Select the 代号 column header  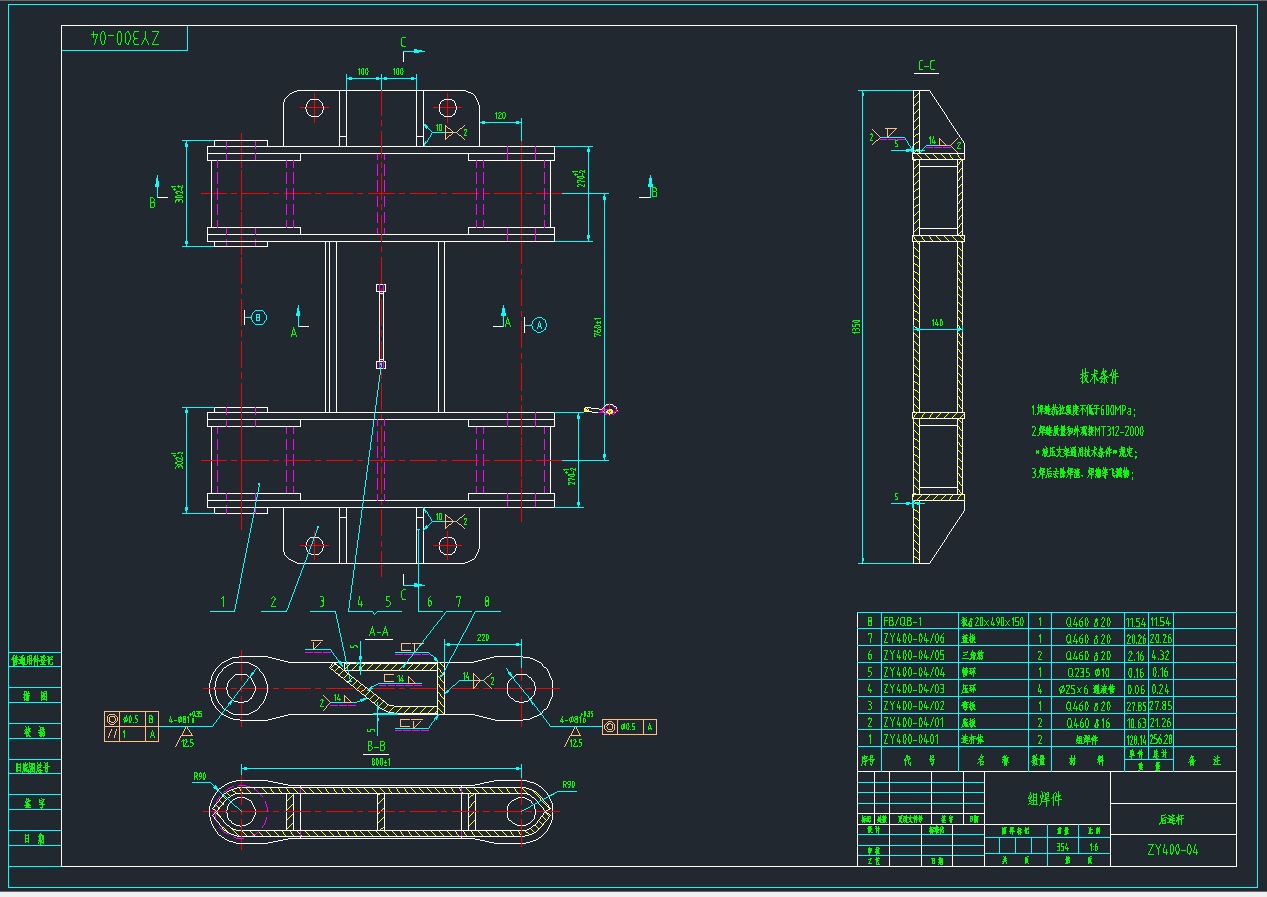(918, 760)
